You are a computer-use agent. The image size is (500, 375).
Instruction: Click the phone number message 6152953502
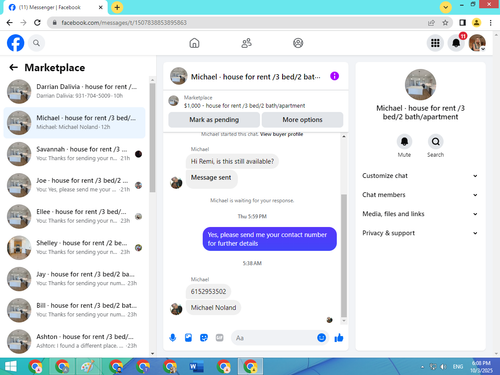208,292
